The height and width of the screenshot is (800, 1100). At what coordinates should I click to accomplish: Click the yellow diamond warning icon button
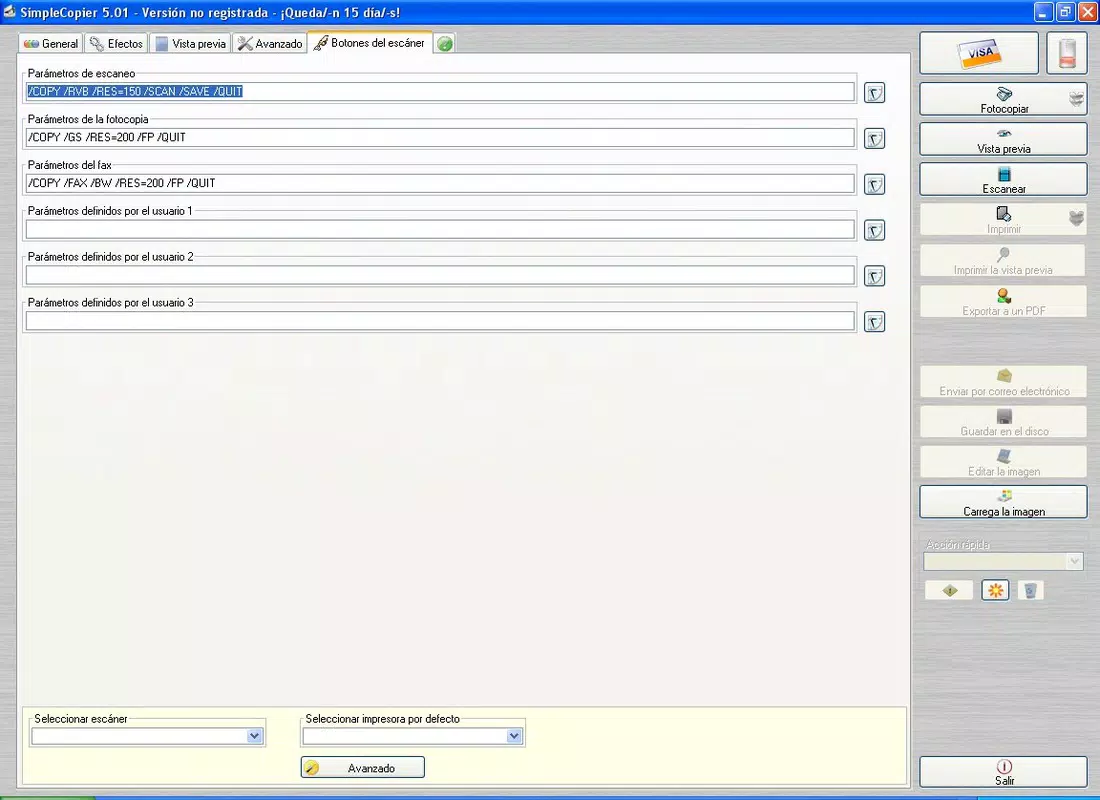[x=949, y=591]
